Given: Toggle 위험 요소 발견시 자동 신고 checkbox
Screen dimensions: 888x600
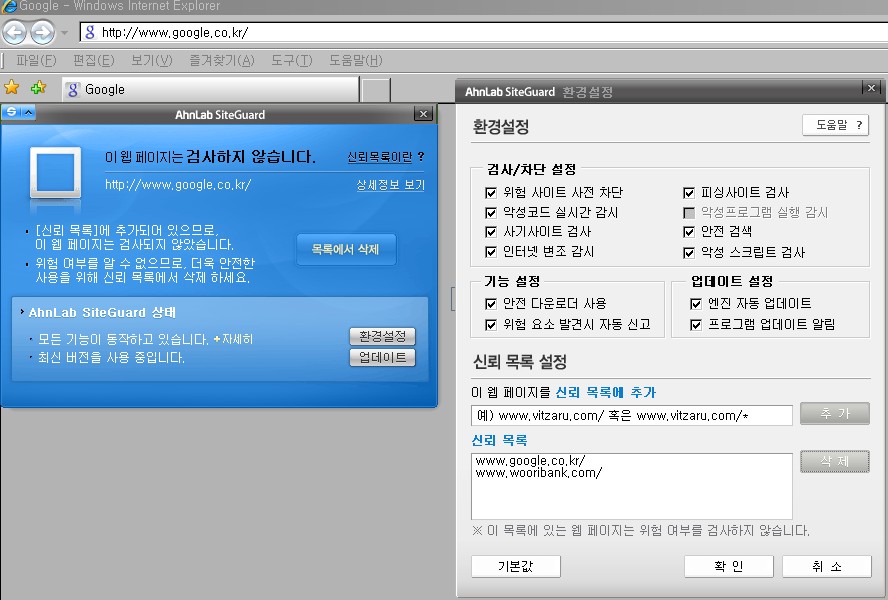Looking at the screenshot, I should [491, 325].
